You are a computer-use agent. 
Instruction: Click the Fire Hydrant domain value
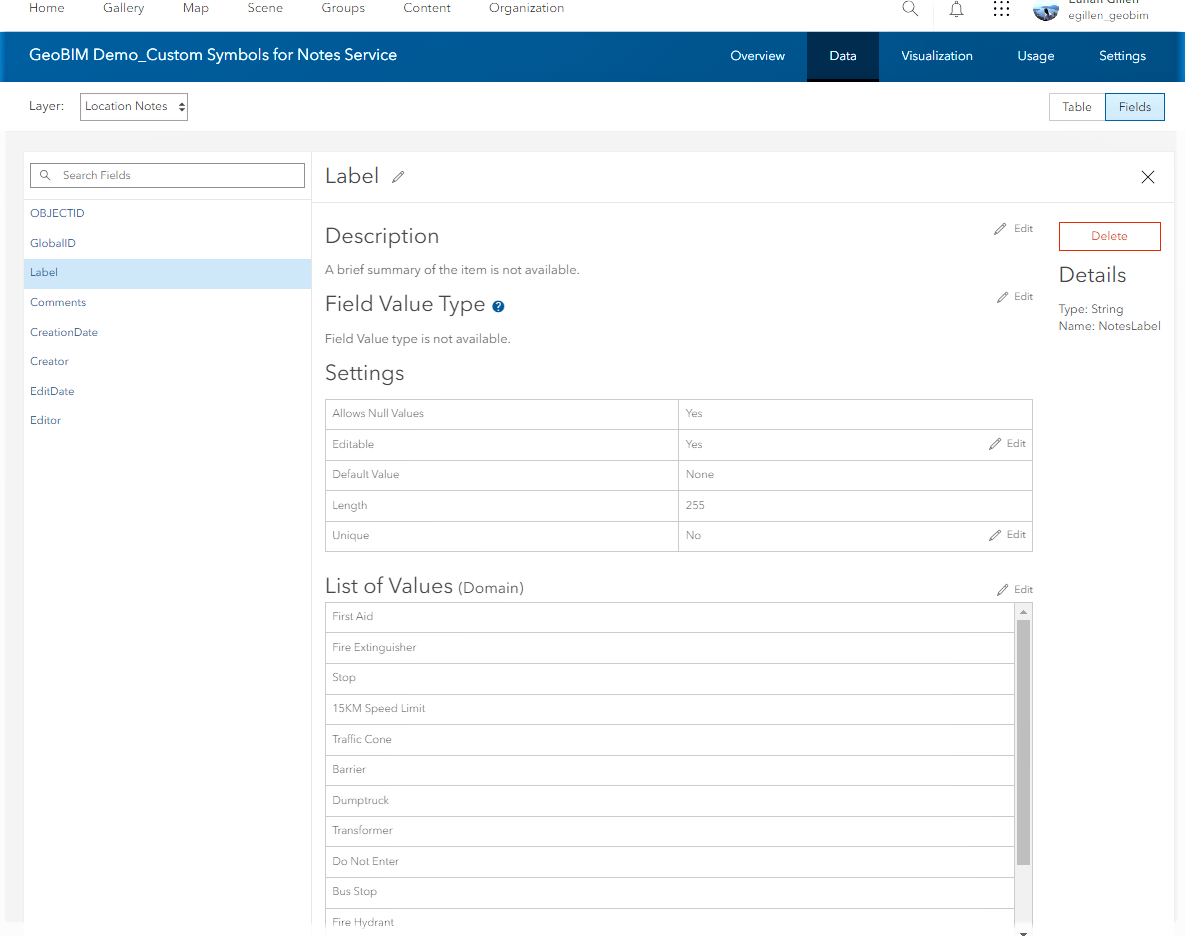point(670,922)
